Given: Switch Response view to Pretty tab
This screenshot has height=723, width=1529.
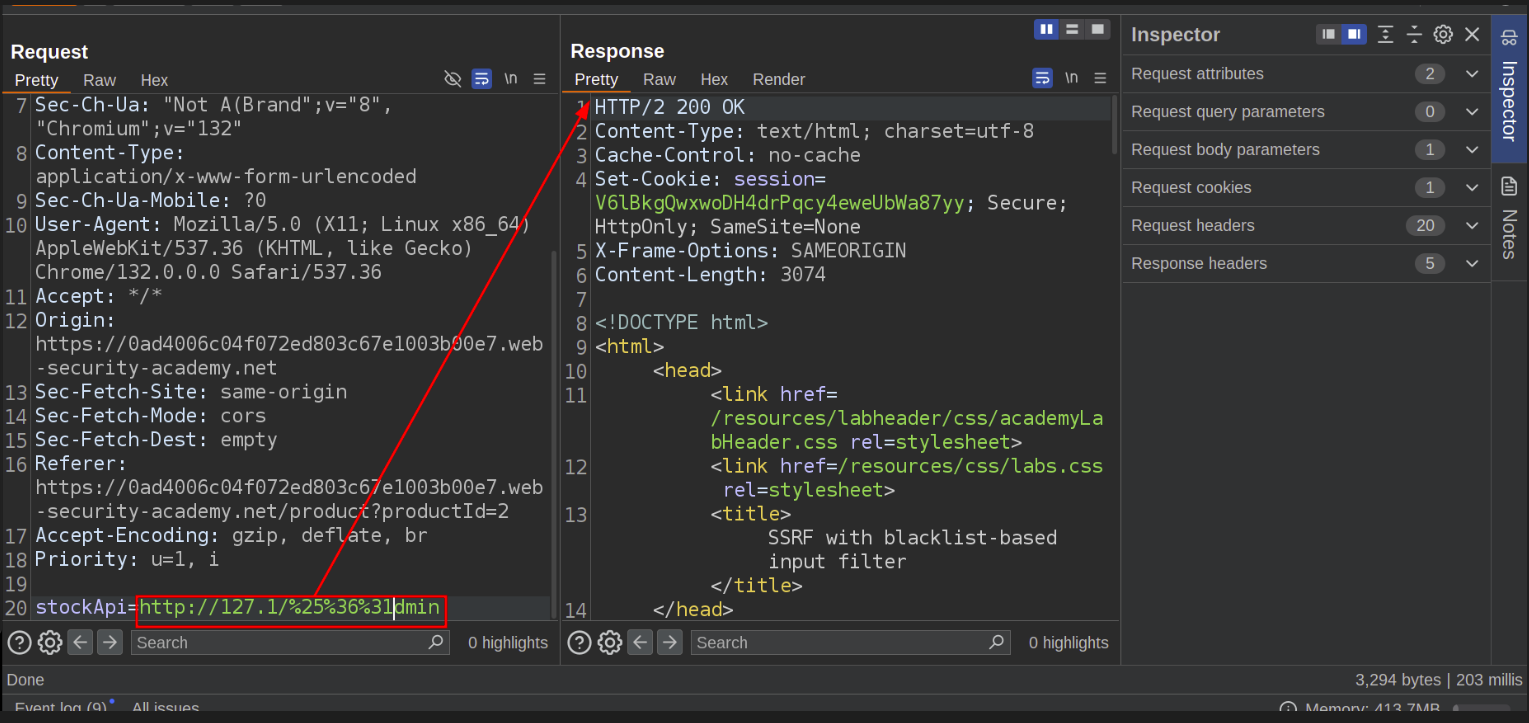Looking at the screenshot, I should pyautogui.click(x=597, y=79).
